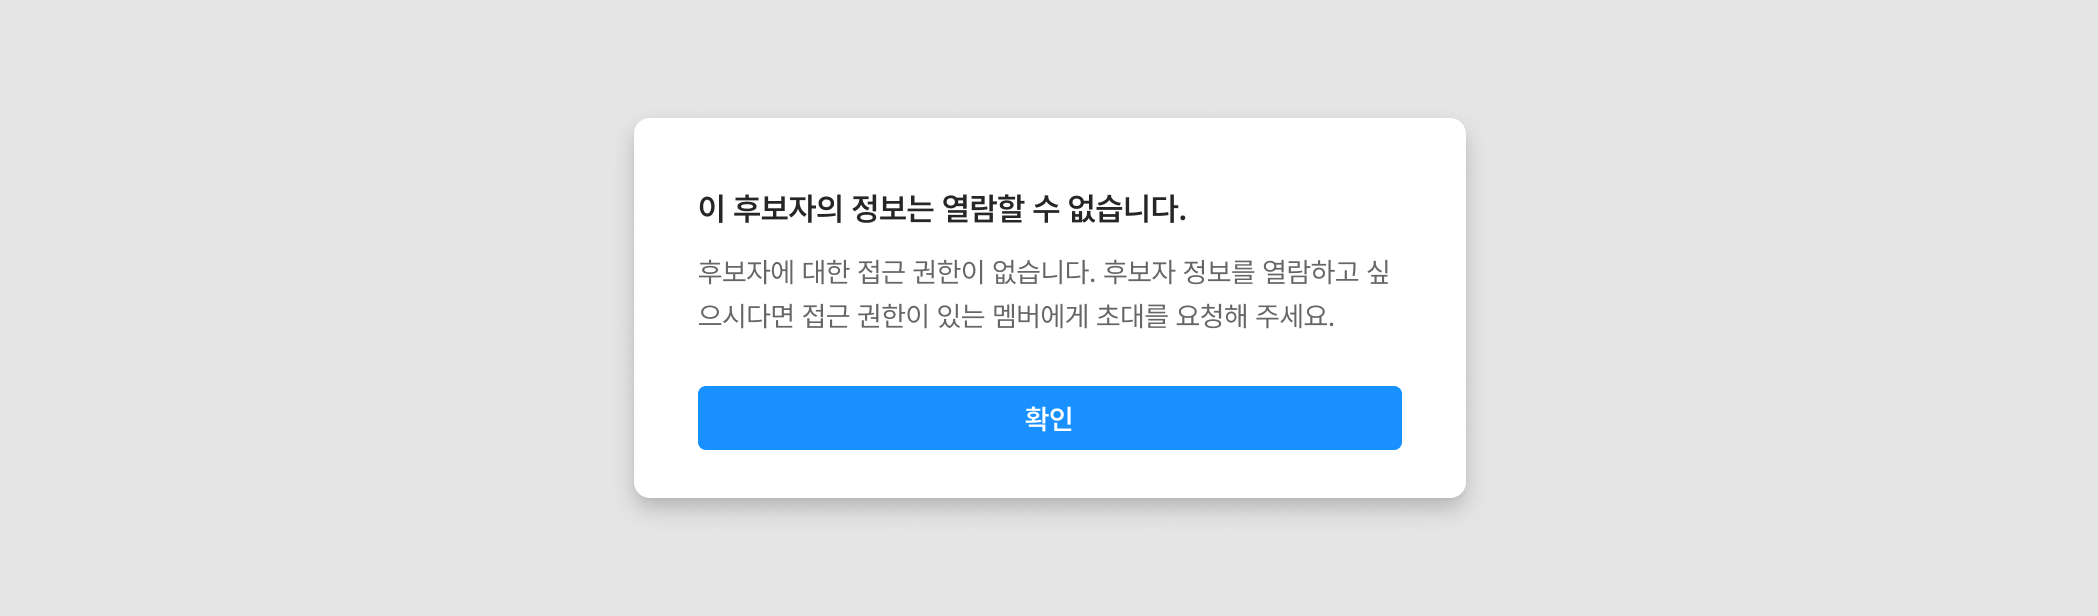Click the word 후보자의 in the dialog heading
Image resolution: width=2098 pixels, height=616 pixels.
point(788,208)
